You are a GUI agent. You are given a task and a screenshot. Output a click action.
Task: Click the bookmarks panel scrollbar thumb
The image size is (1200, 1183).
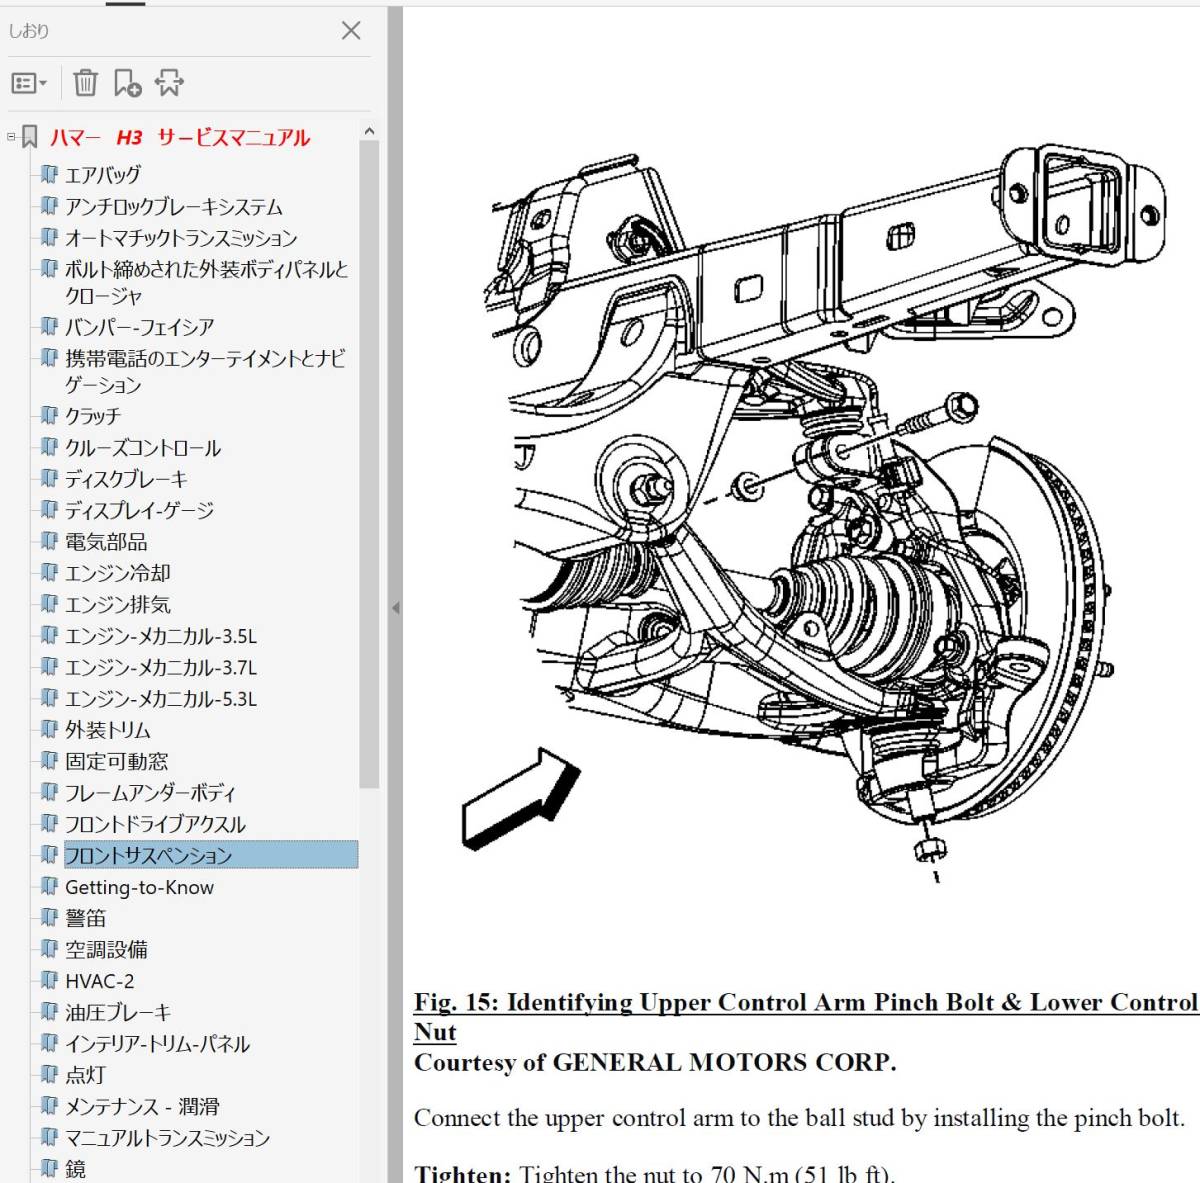[x=369, y=465]
